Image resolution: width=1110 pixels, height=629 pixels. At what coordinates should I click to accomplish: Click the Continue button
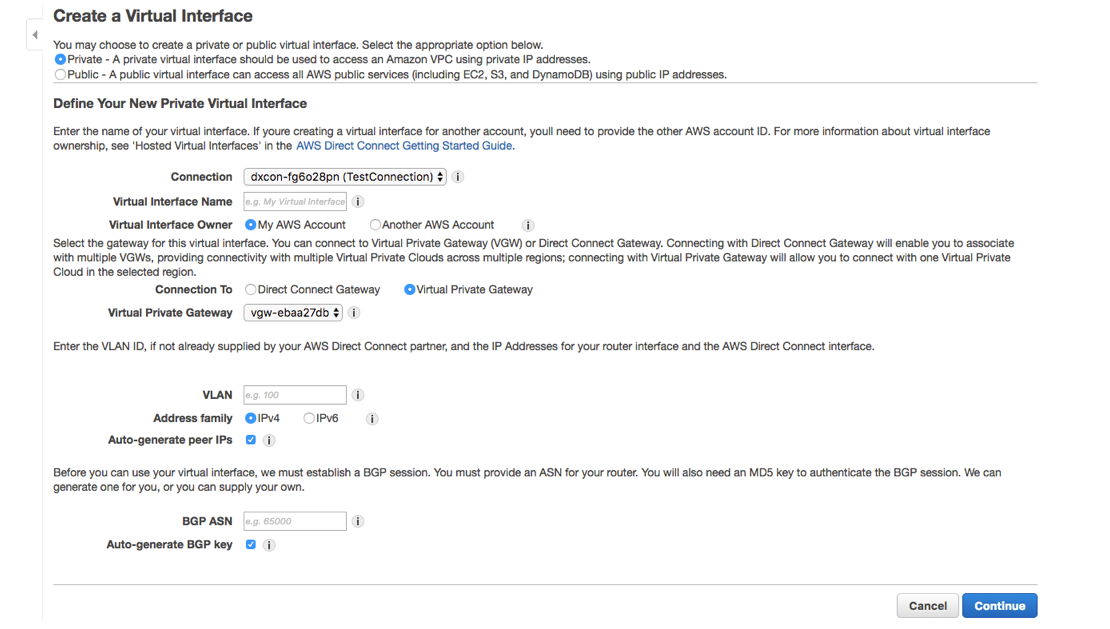999,606
